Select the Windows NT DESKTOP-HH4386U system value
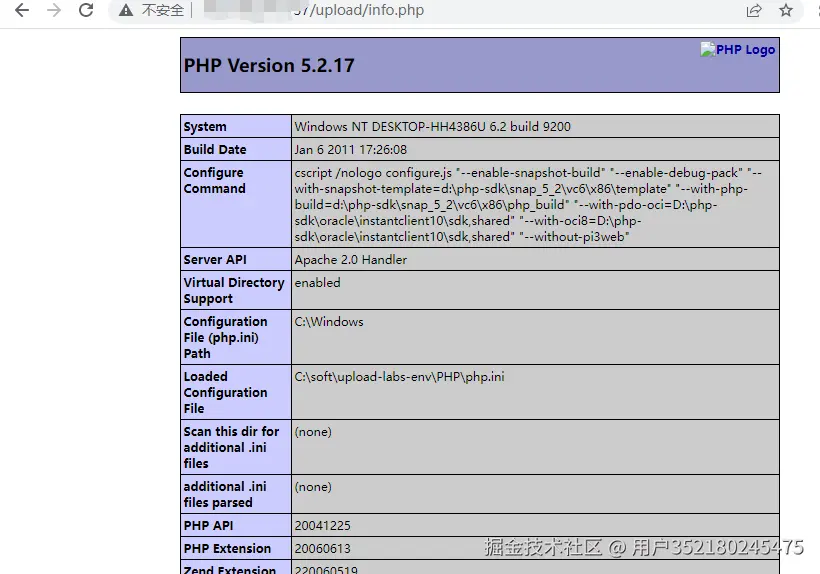 432,127
